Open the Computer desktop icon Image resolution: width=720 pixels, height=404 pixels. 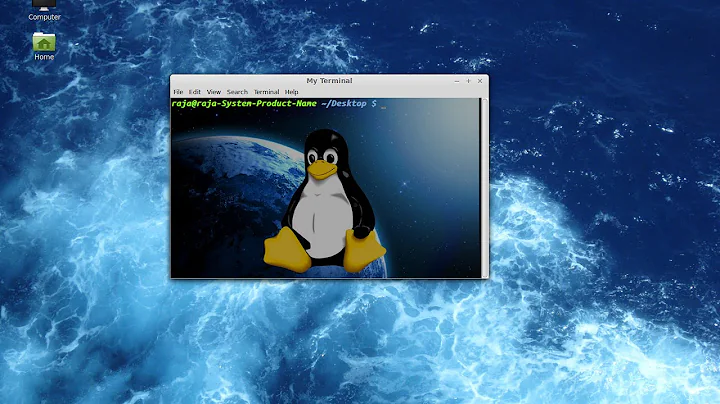[44, 5]
